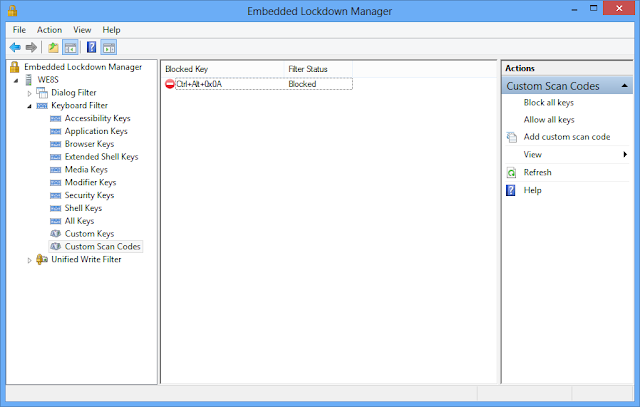Sort by the Blocked Key column header
640x407 pixels.
click(223, 69)
